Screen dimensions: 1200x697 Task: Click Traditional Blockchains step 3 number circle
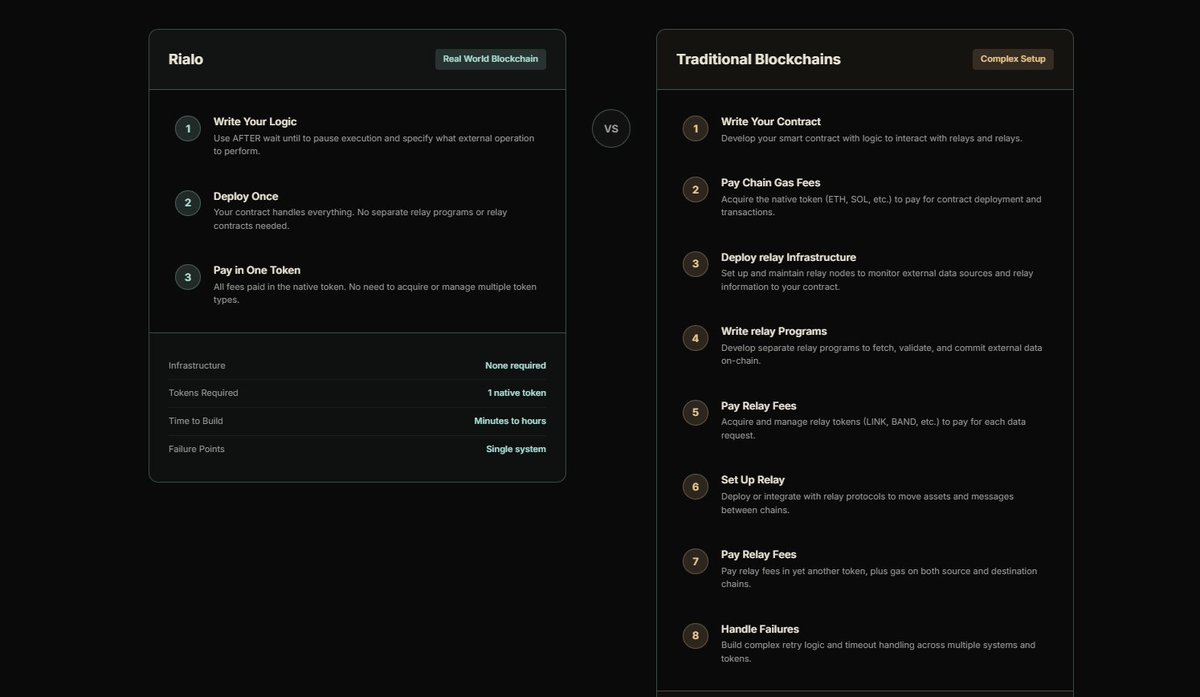pyautogui.click(x=696, y=264)
